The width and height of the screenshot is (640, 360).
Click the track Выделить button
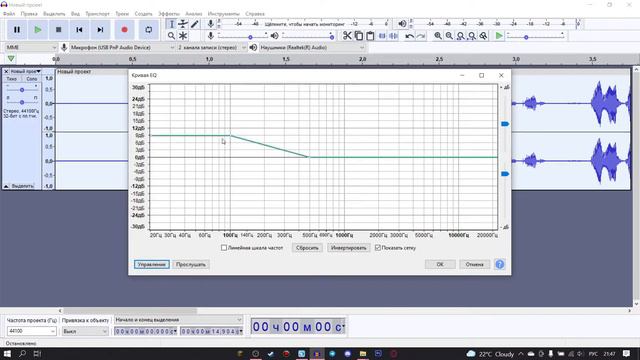tap(22, 186)
